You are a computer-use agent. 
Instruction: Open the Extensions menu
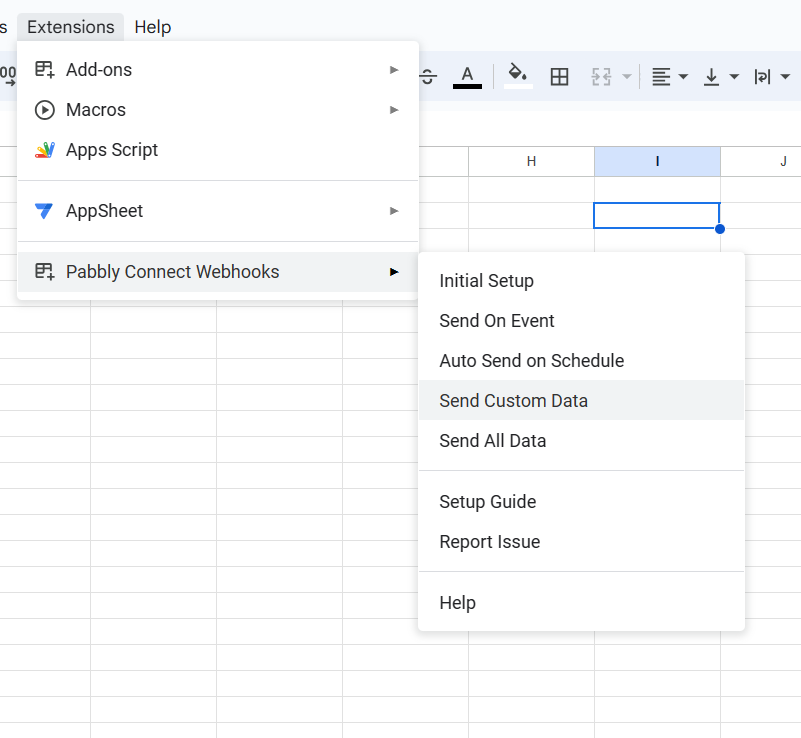70,27
